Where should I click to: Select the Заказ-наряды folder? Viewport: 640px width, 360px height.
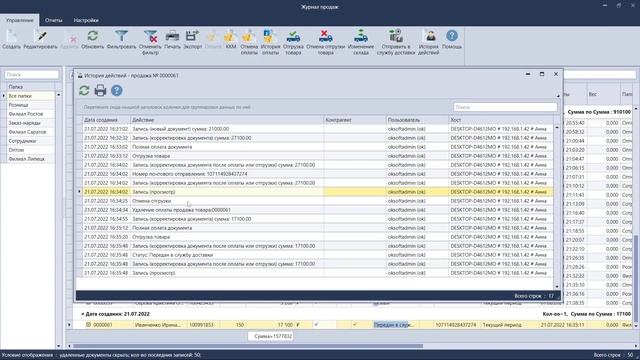(x=31, y=123)
